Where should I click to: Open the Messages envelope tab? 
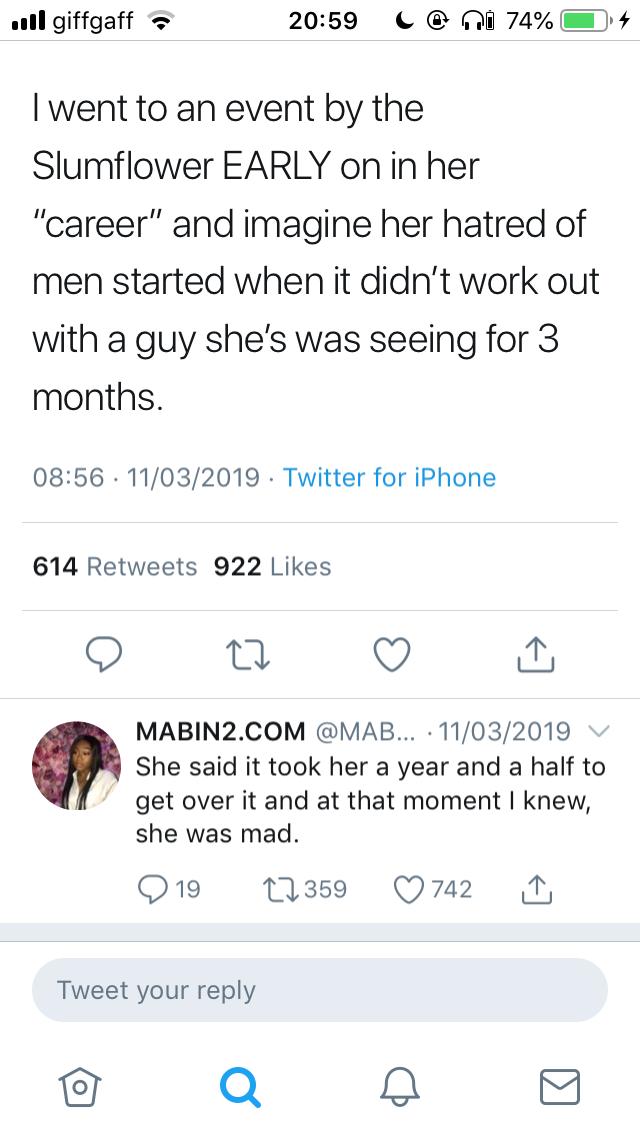click(x=559, y=1085)
